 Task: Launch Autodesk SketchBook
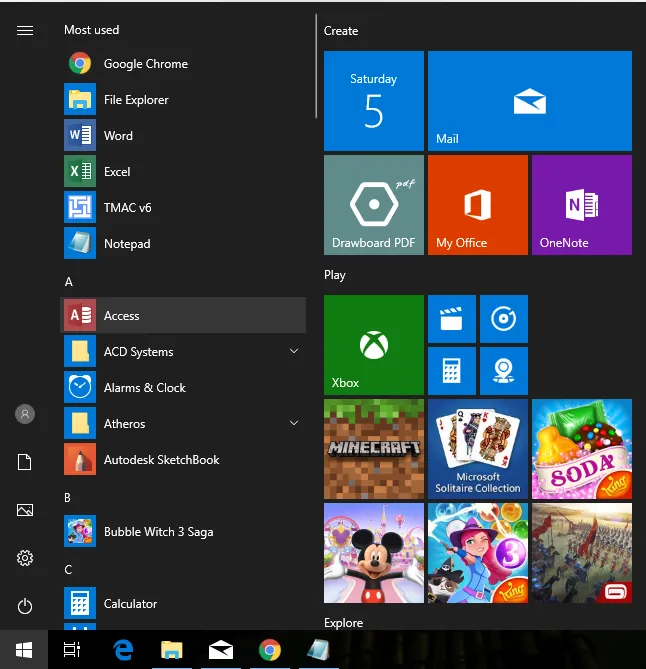click(x=183, y=460)
